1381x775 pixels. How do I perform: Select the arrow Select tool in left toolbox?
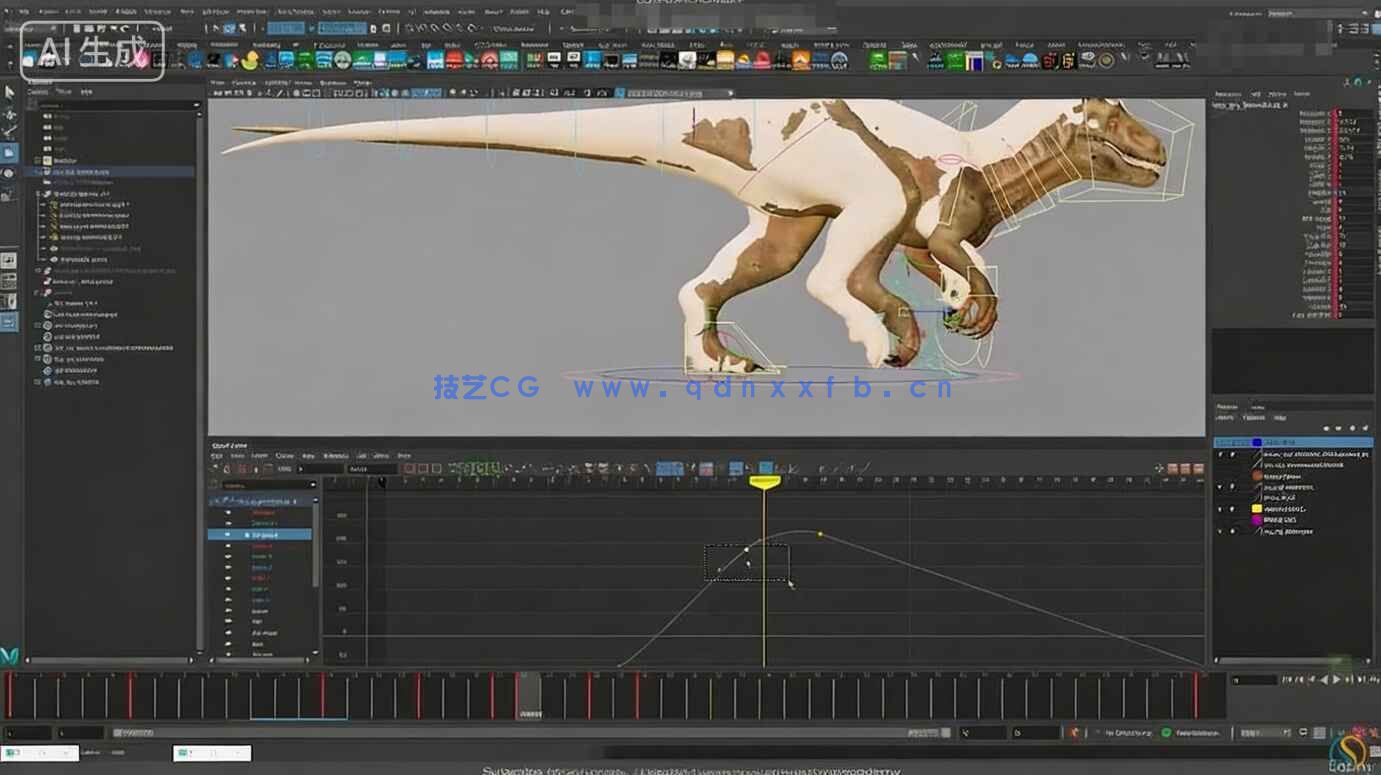tap(10, 92)
